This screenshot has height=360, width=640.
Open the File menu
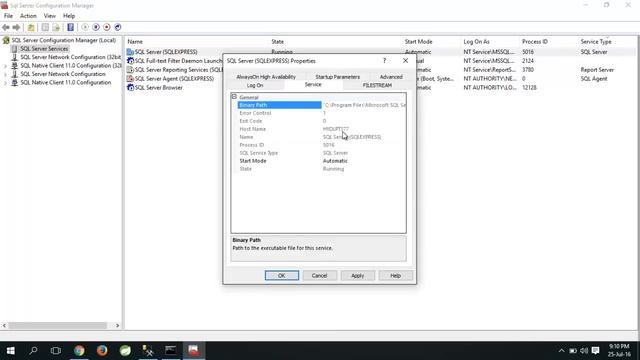[8, 16]
